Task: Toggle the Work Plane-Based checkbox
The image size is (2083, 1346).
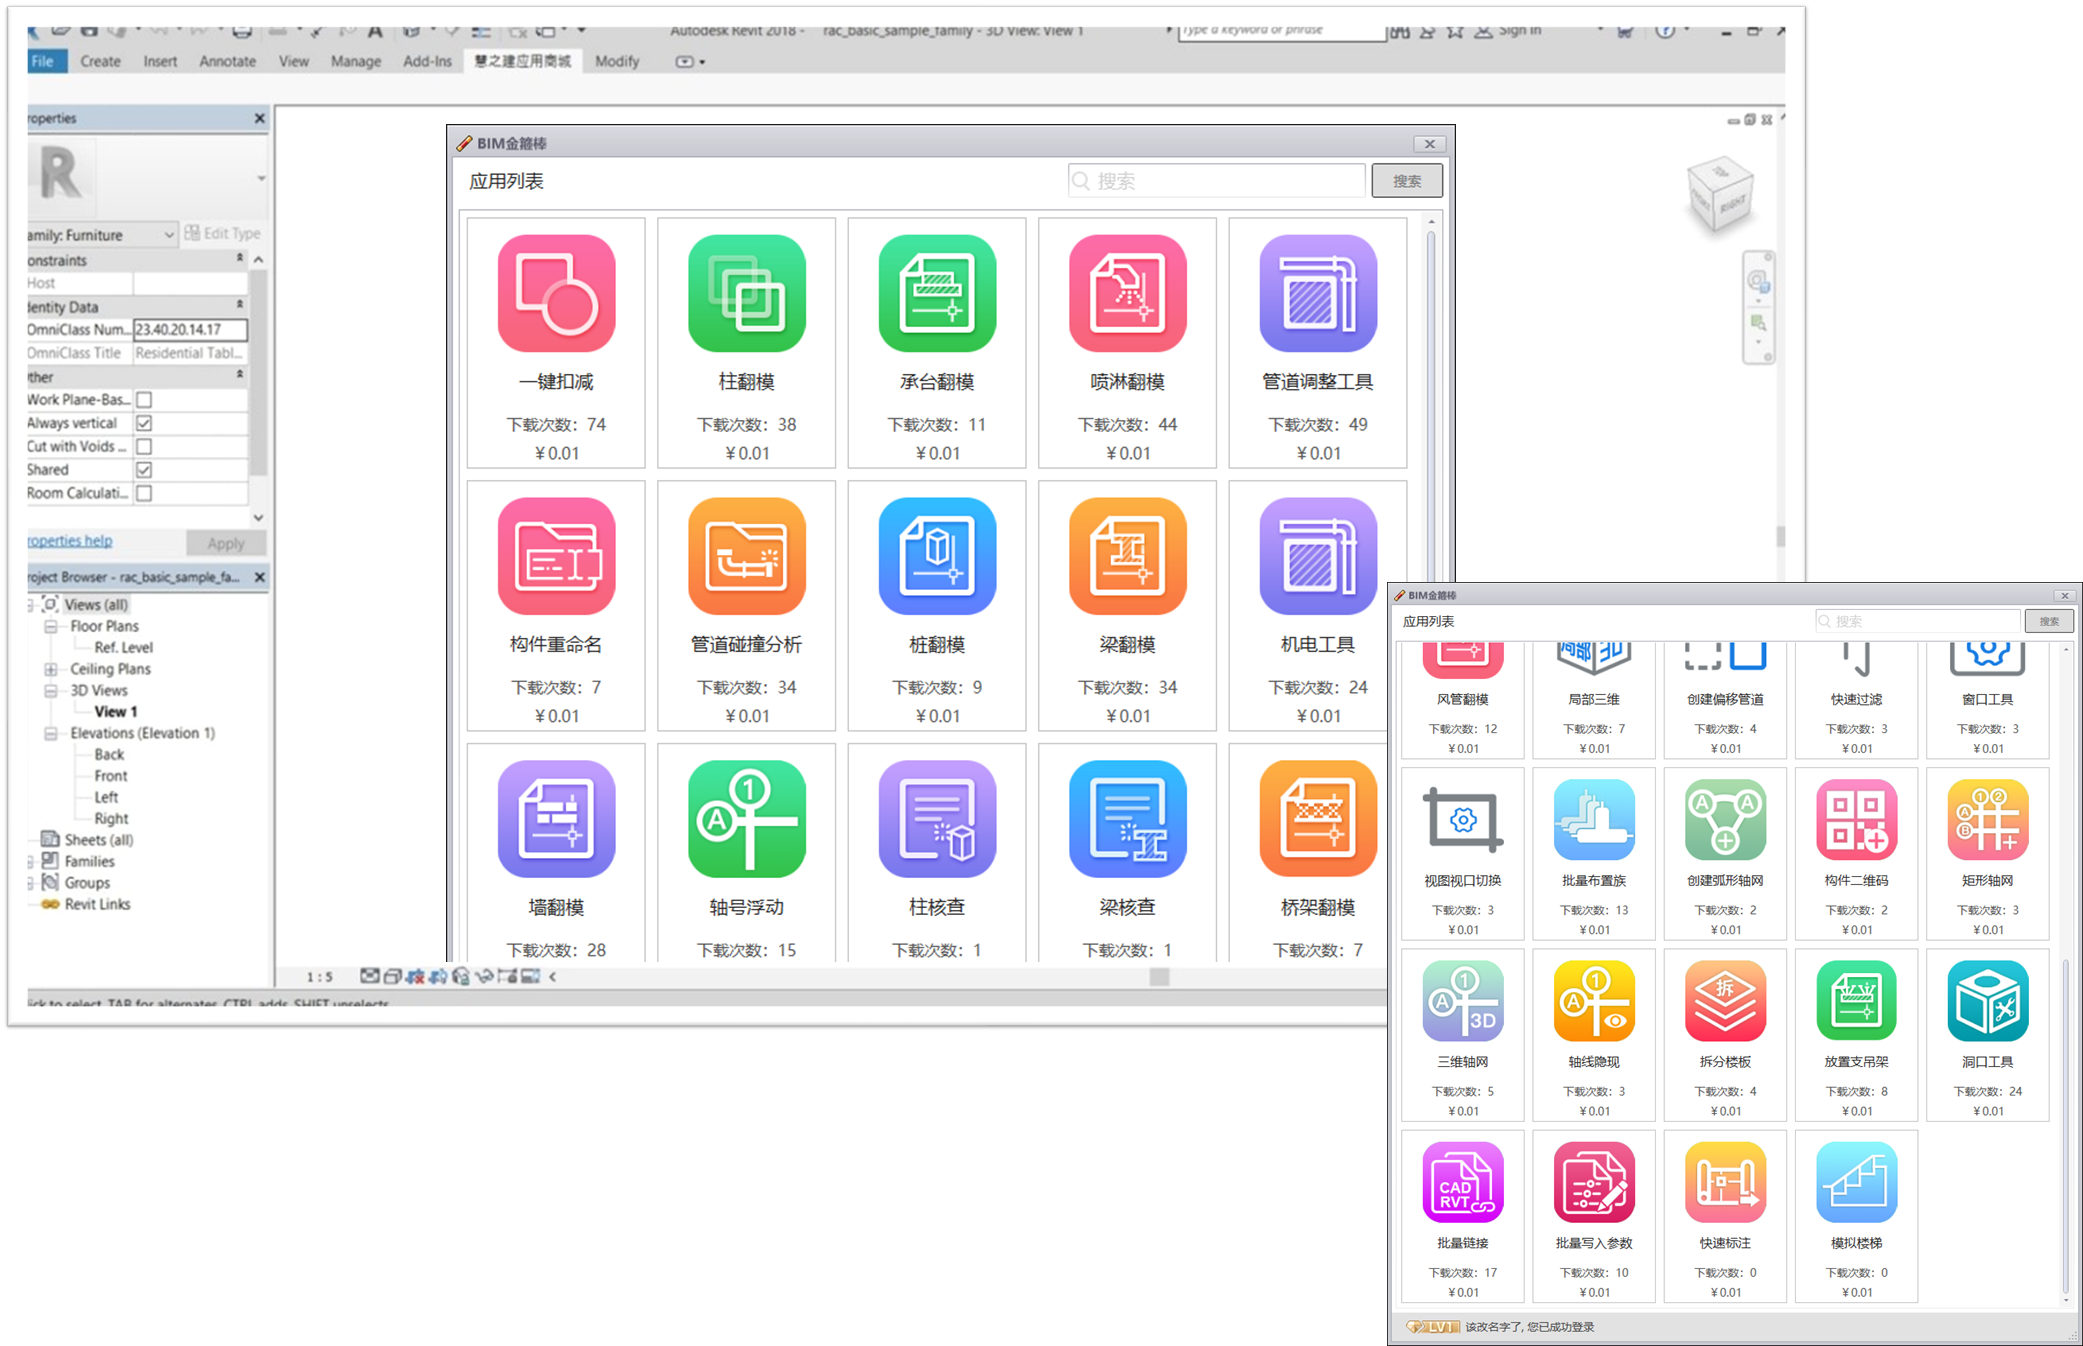Action: pos(144,400)
